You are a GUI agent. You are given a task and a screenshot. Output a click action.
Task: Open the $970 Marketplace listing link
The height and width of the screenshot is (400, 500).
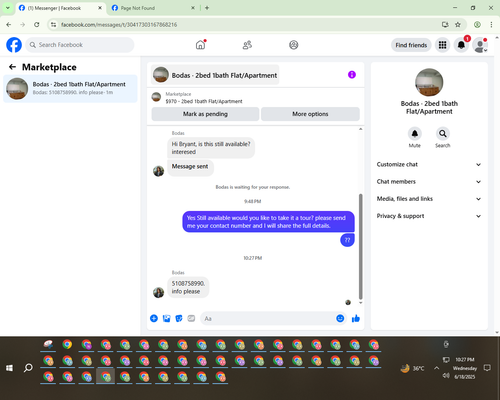pos(204,101)
